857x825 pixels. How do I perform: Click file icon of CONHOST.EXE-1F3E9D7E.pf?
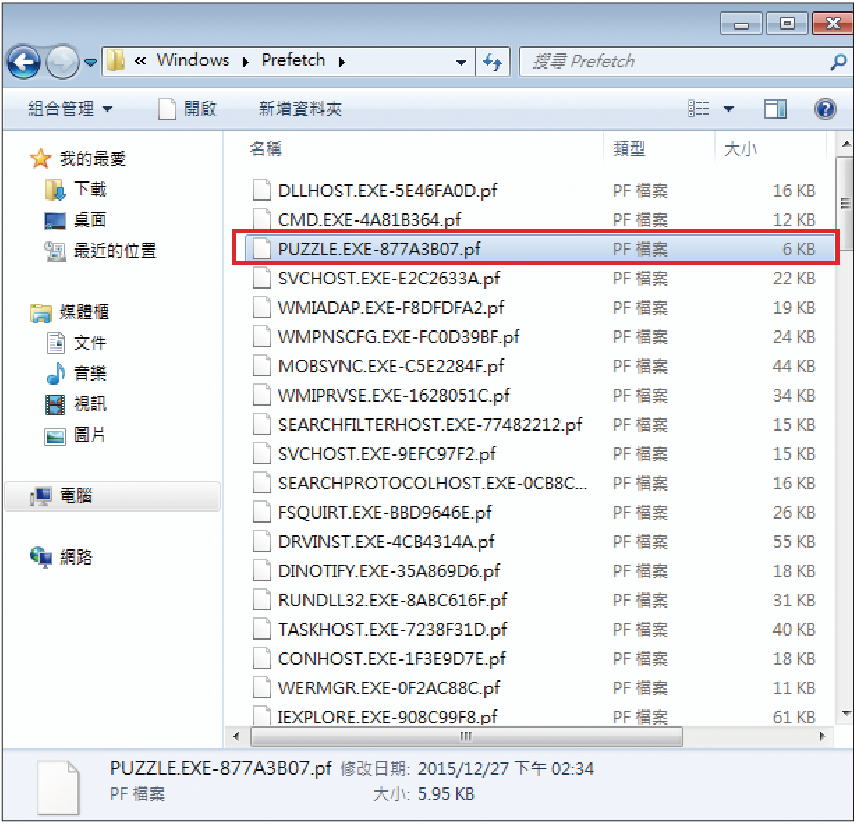tap(262, 658)
